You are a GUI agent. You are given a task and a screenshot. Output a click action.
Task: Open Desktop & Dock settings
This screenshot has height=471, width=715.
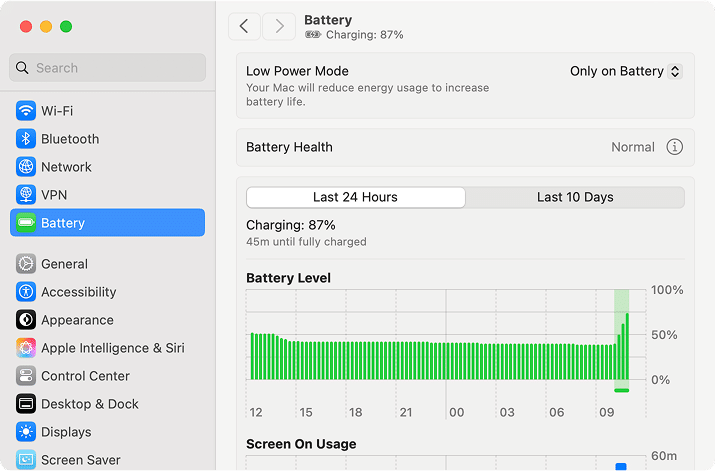[90, 404]
